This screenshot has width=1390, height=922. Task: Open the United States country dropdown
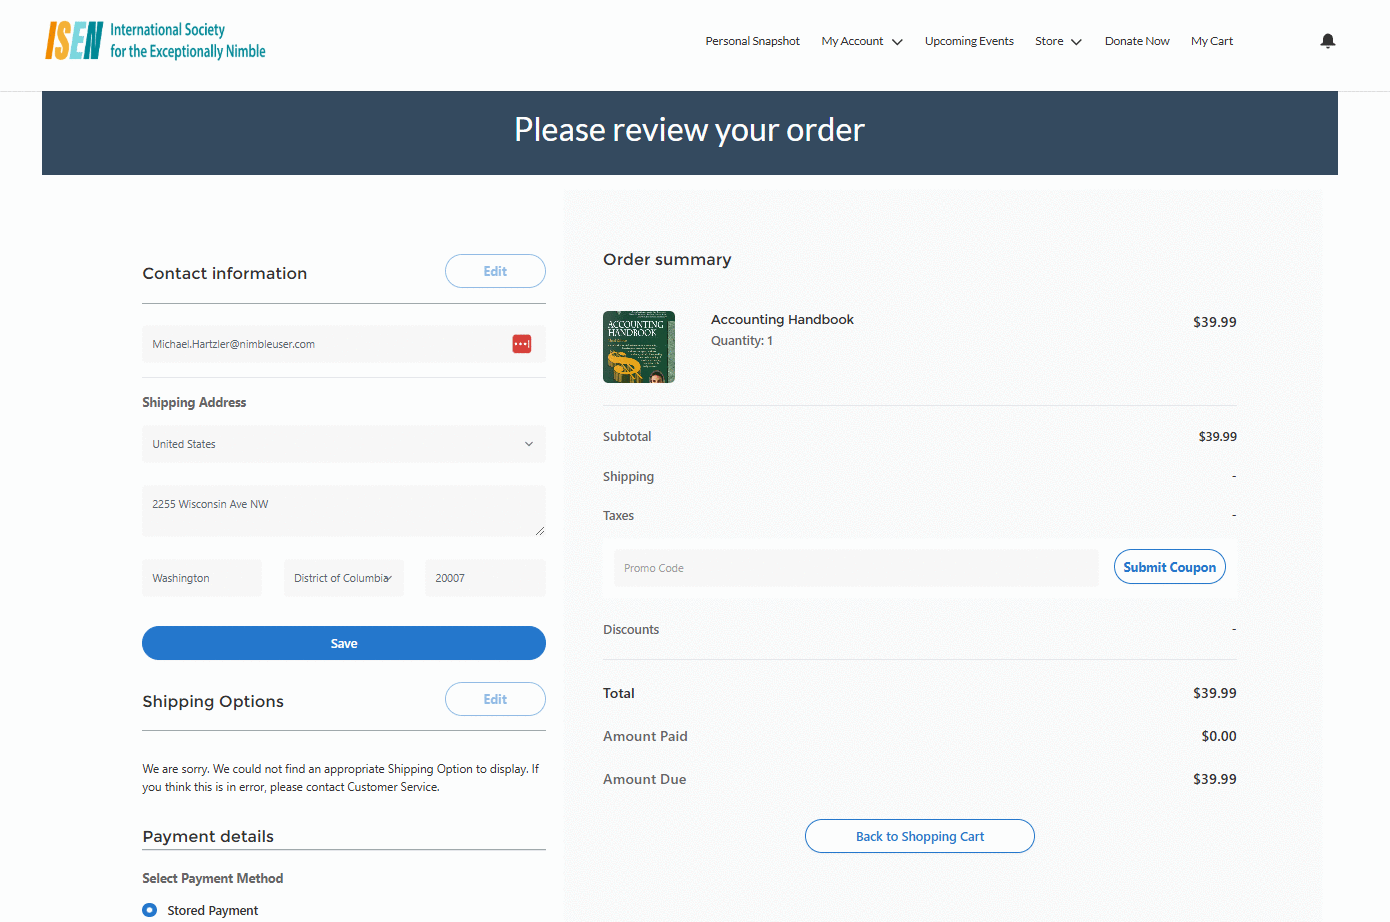pyautogui.click(x=343, y=444)
